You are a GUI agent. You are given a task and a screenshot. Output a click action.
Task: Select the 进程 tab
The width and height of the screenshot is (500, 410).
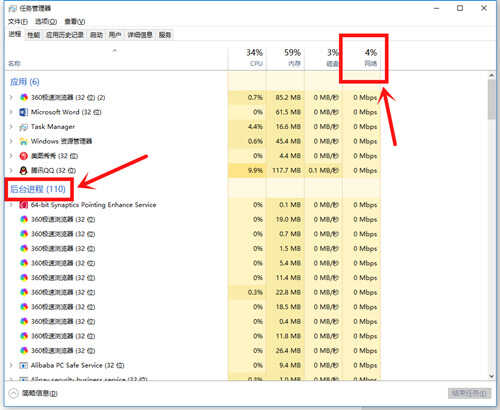(x=15, y=34)
